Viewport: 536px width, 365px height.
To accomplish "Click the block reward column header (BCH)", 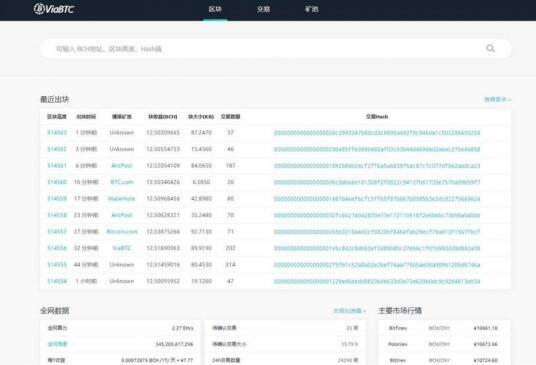I will pos(163,117).
